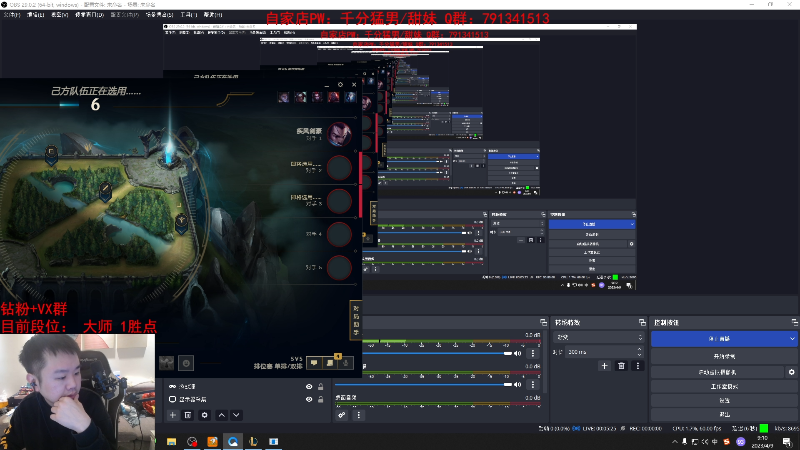Click Exit button in Controls
The image size is (800, 450).
[x=724, y=414]
